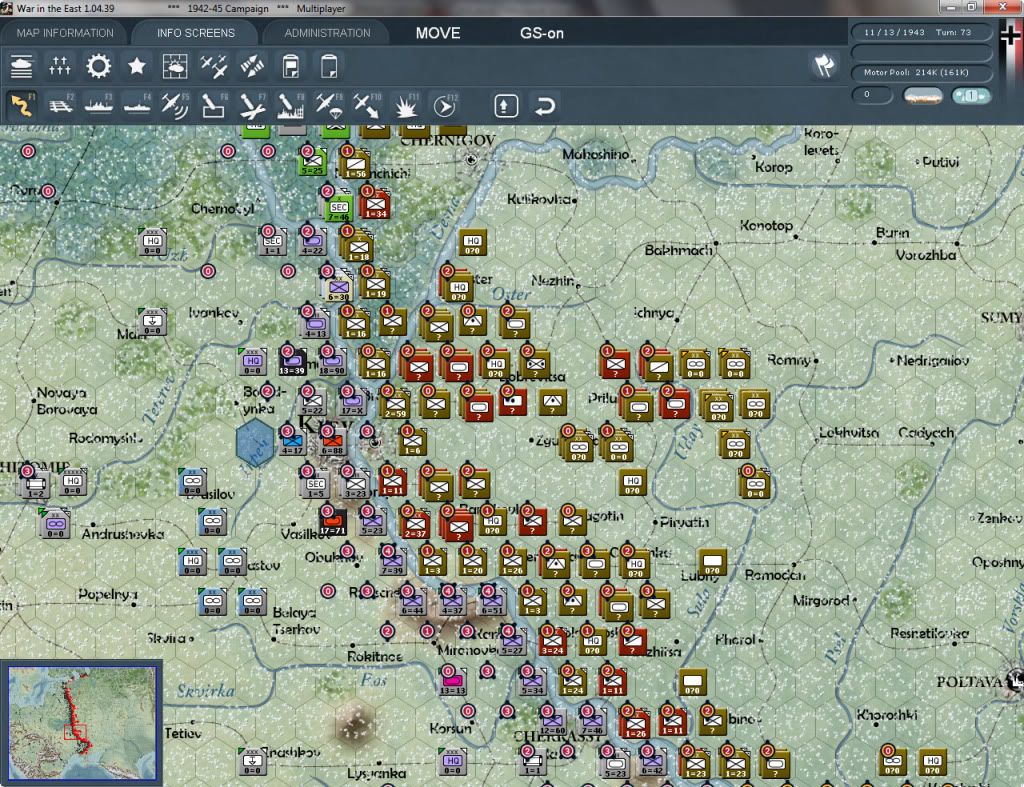The image size is (1024, 787).
Task: Select the unit counter 17=X
Action: (x=352, y=402)
